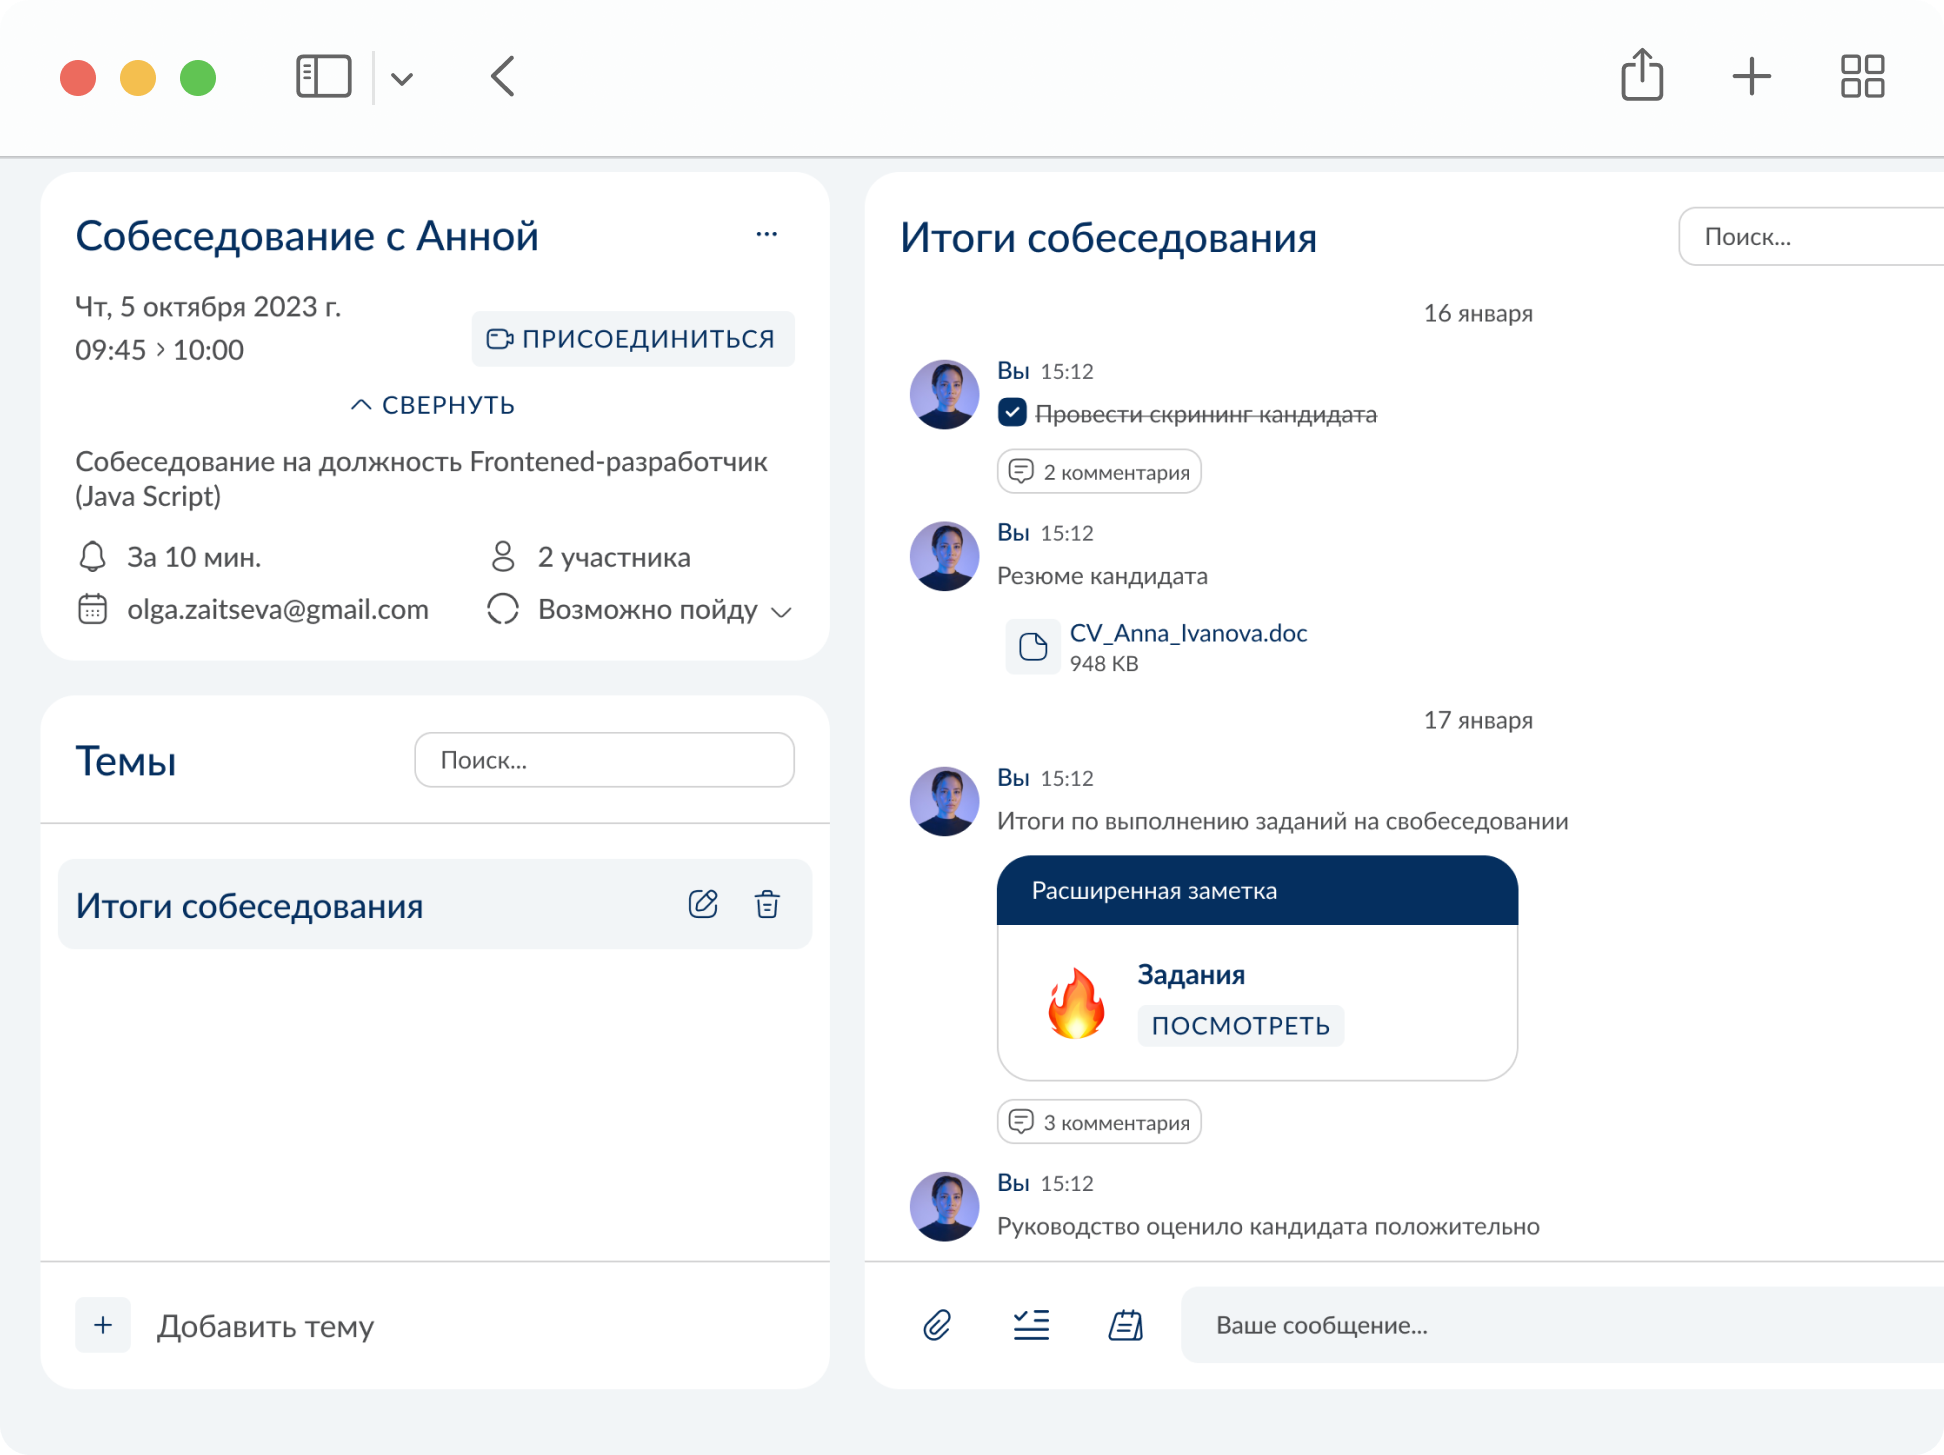Open the 2 комментария thread
1944x1455 pixels.
click(1099, 472)
